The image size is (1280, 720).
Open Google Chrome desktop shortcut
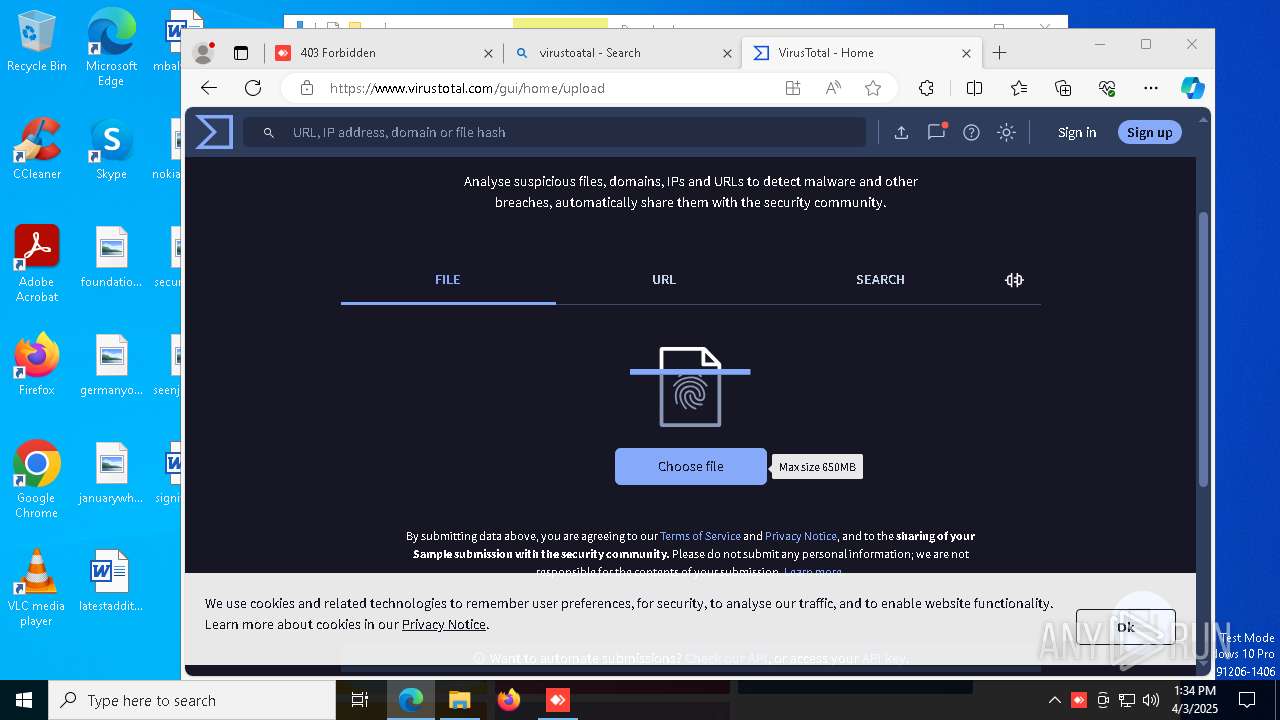point(37,479)
